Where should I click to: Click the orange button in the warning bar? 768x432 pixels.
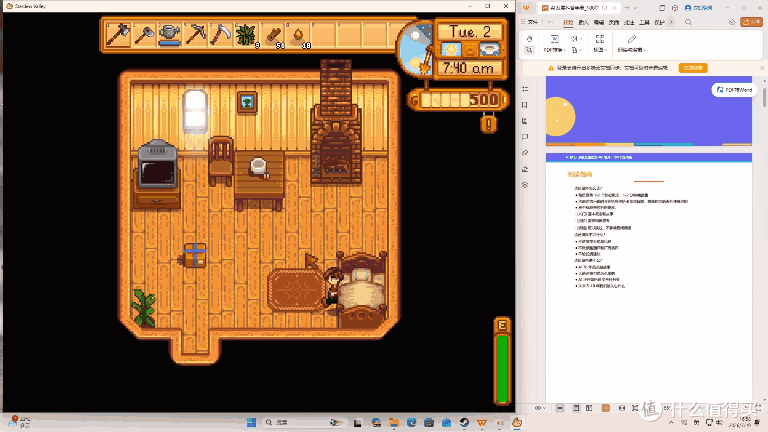pyautogui.click(x=693, y=68)
